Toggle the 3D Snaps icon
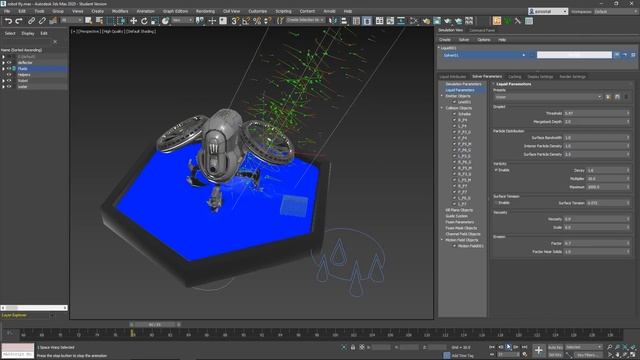The width and height of the screenshot is (640, 360). click(x=235, y=21)
